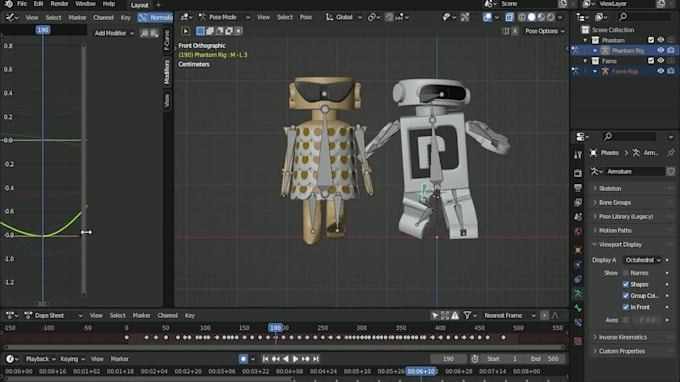
Task: Open the Nearest Frame snapping dropdown
Action: [x=510, y=316]
